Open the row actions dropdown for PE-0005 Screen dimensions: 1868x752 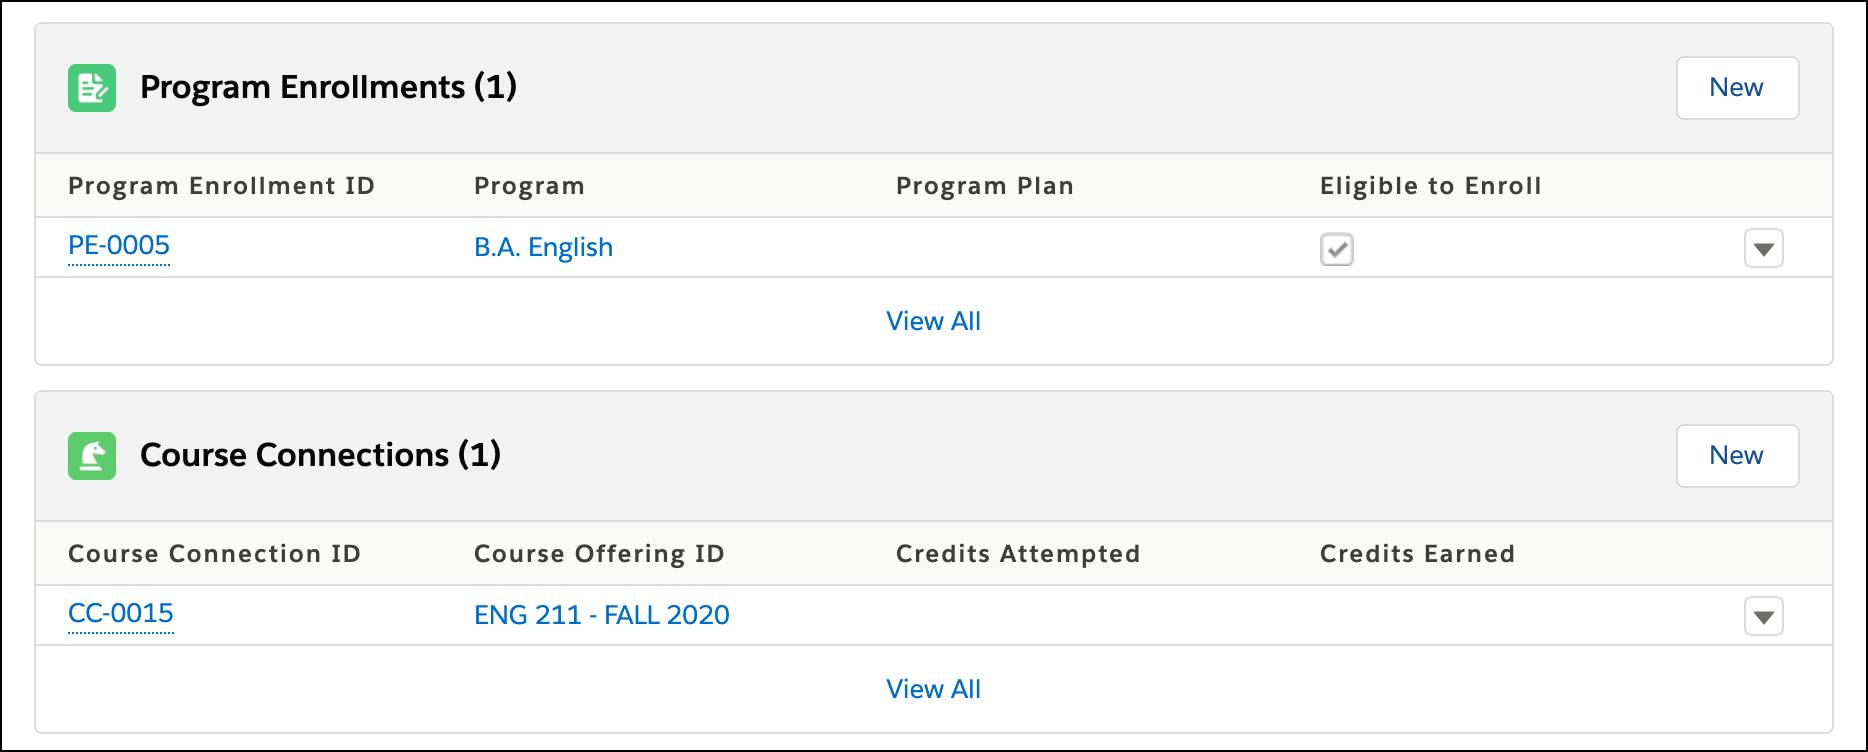pyautogui.click(x=1763, y=248)
